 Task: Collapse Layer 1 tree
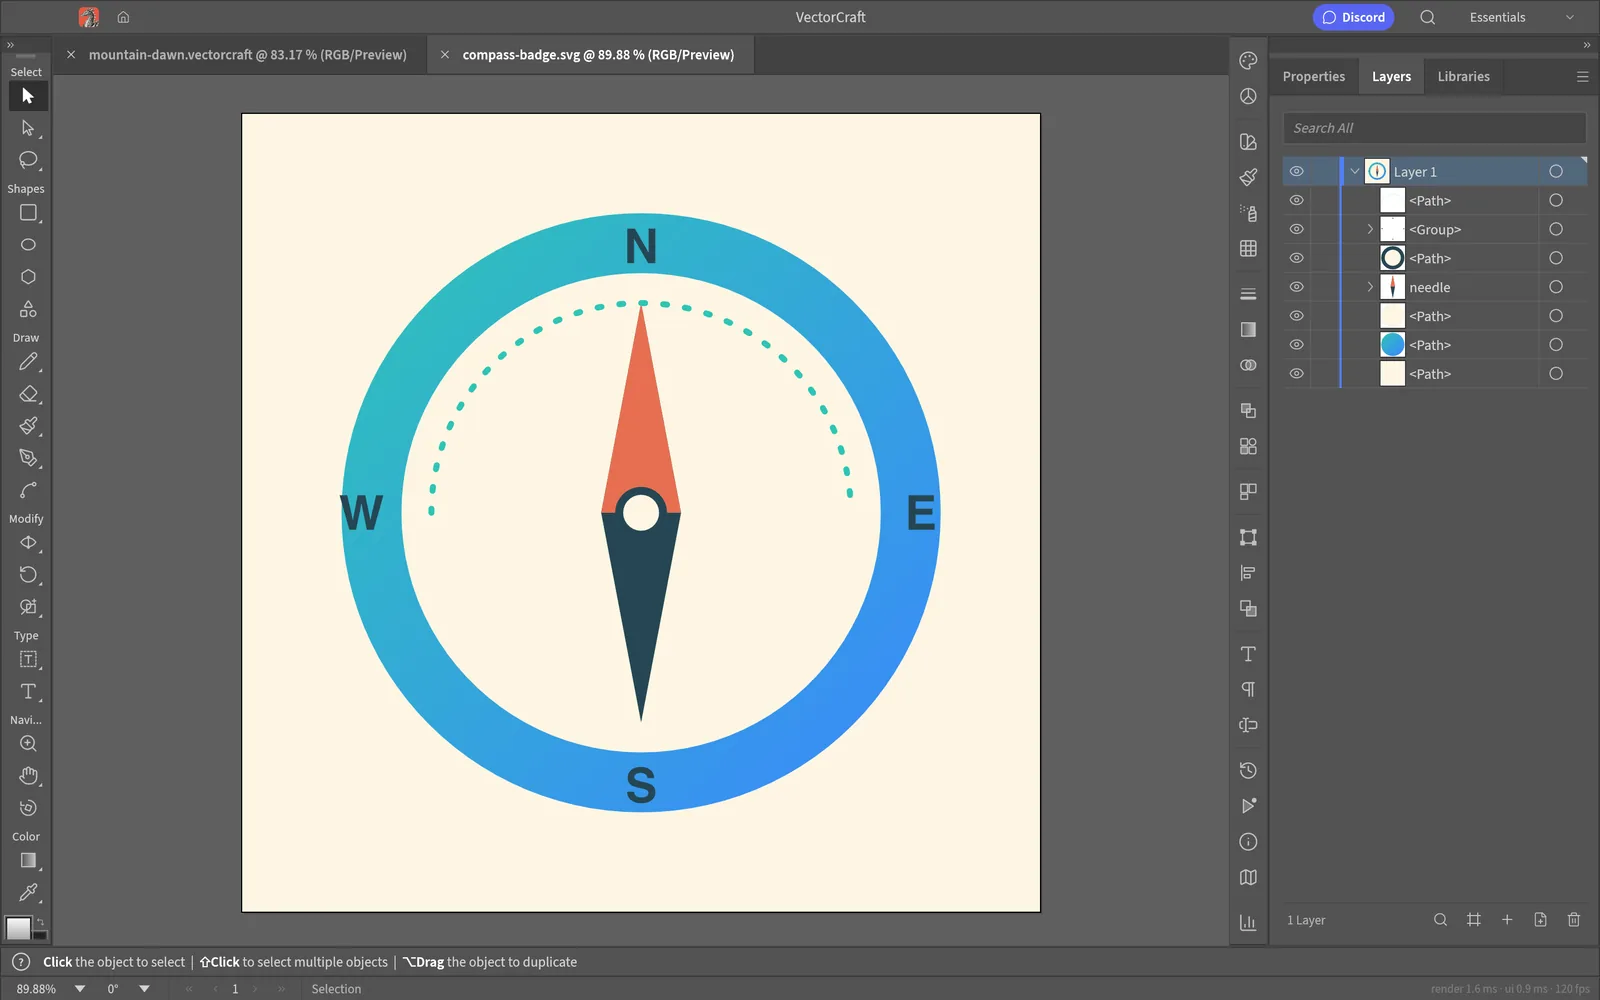(x=1355, y=172)
